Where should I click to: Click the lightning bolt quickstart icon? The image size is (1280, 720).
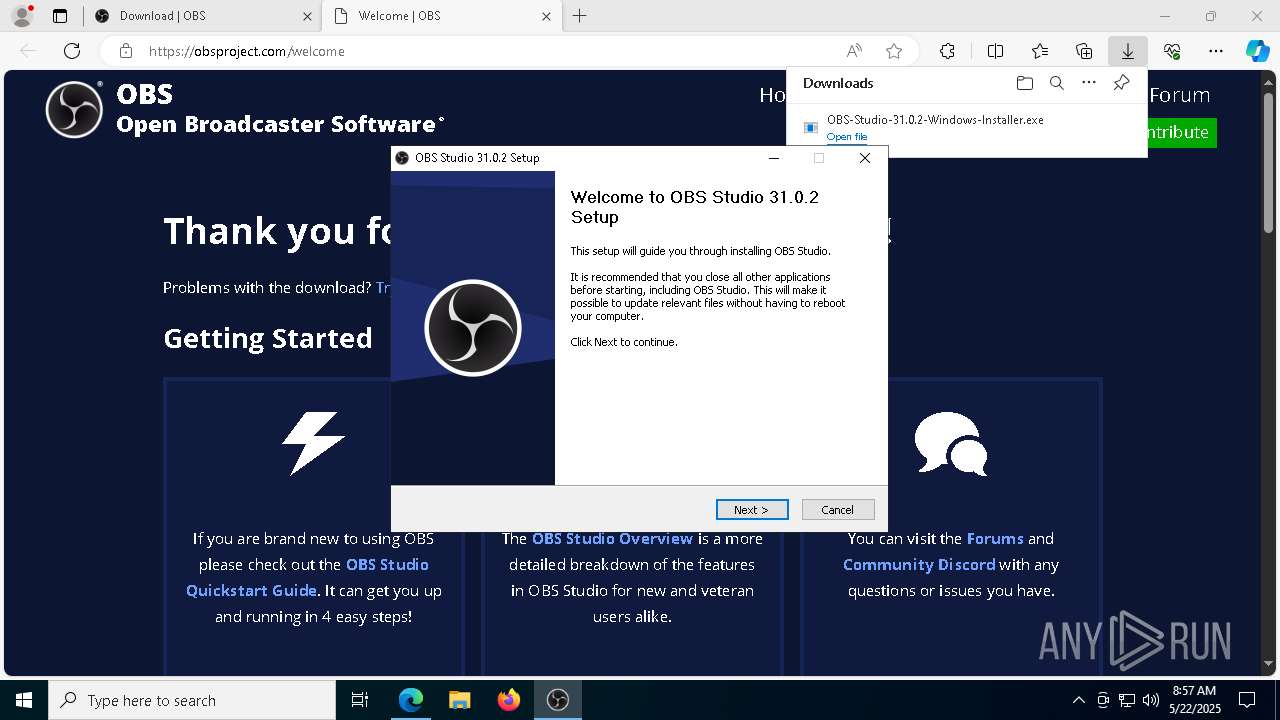pyautogui.click(x=313, y=442)
